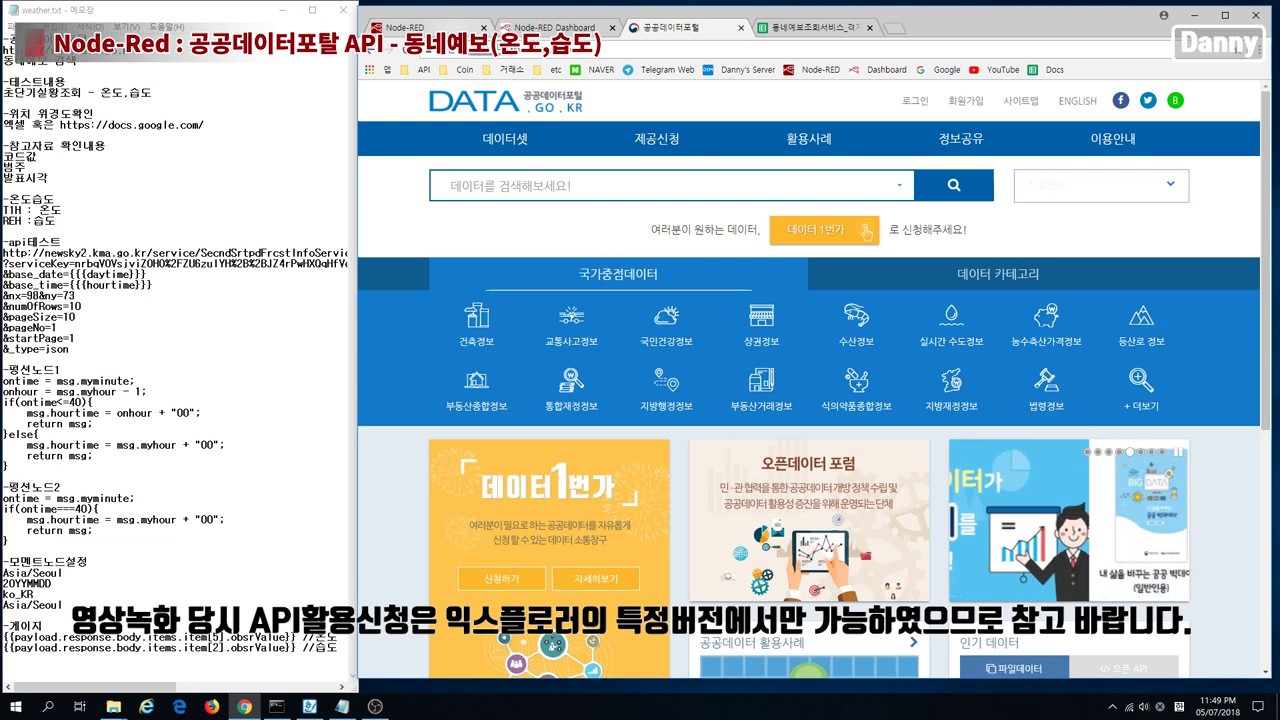This screenshot has width=1280, height=720.
Task: Open the 등산로 정보 category icon
Action: (1141, 315)
